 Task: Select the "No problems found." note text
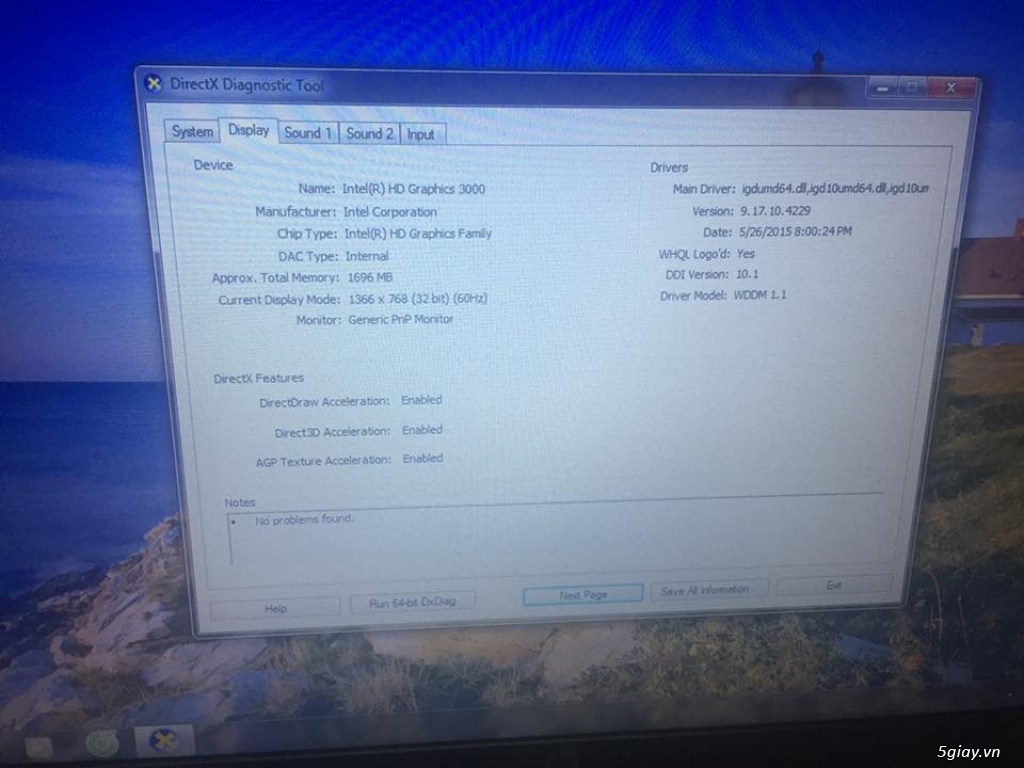coord(304,520)
